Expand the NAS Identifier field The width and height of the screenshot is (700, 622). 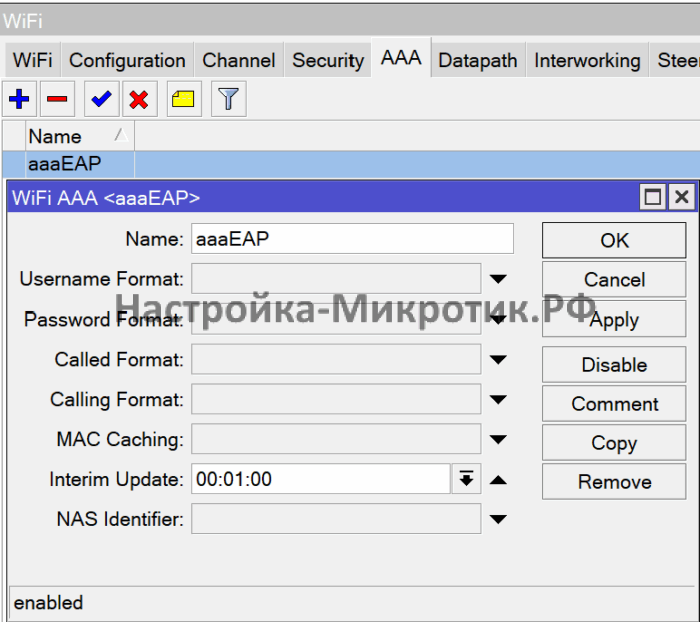click(498, 519)
